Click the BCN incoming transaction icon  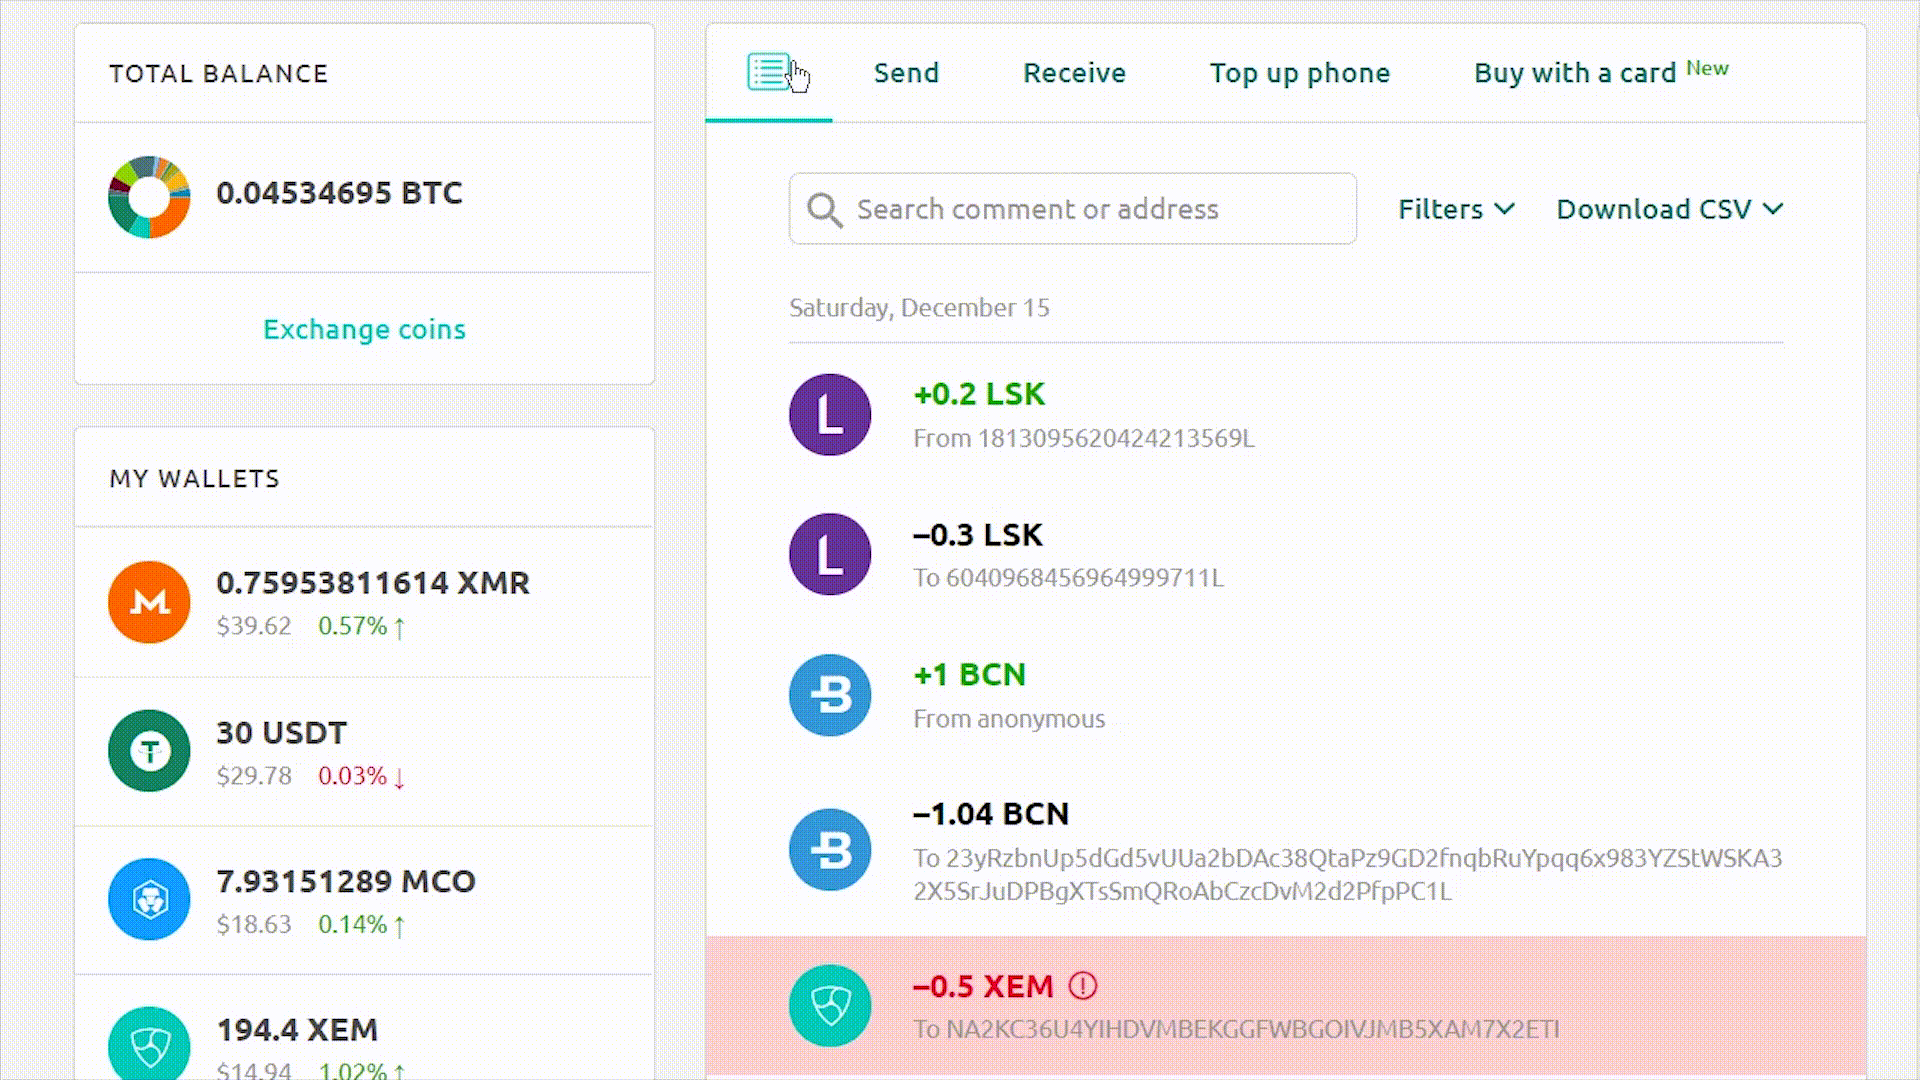829,694
